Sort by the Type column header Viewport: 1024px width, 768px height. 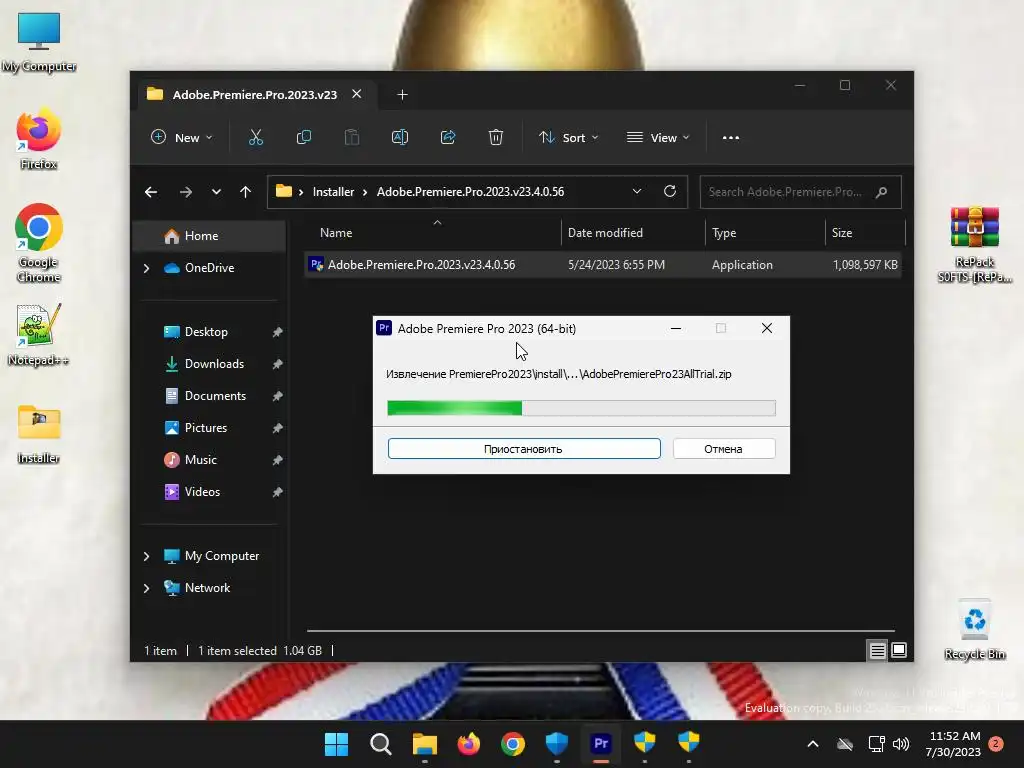click(x=724, y=233)
